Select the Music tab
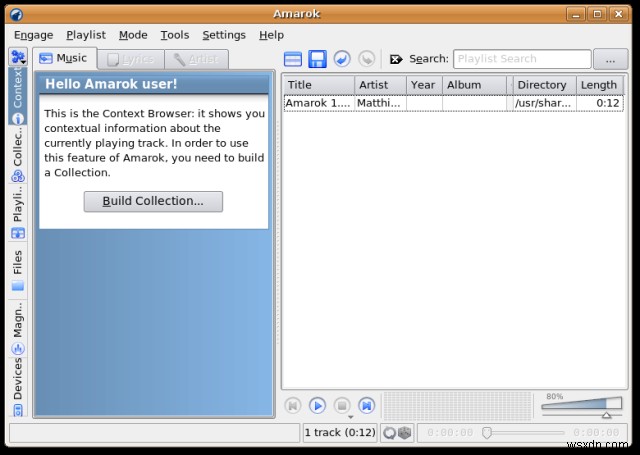Screen dimensions: 640x455 point(64,58)
